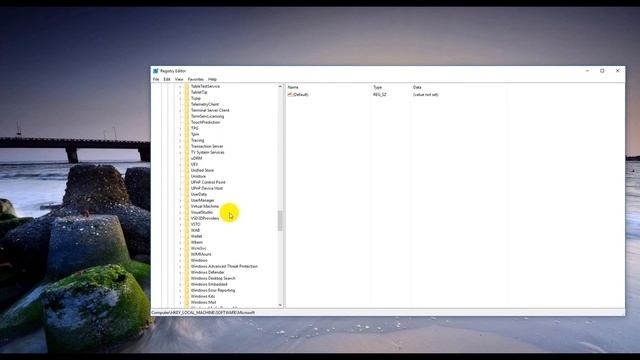
Task: Open the View menu
Action: pyautogui.click(x=179, y=79)
